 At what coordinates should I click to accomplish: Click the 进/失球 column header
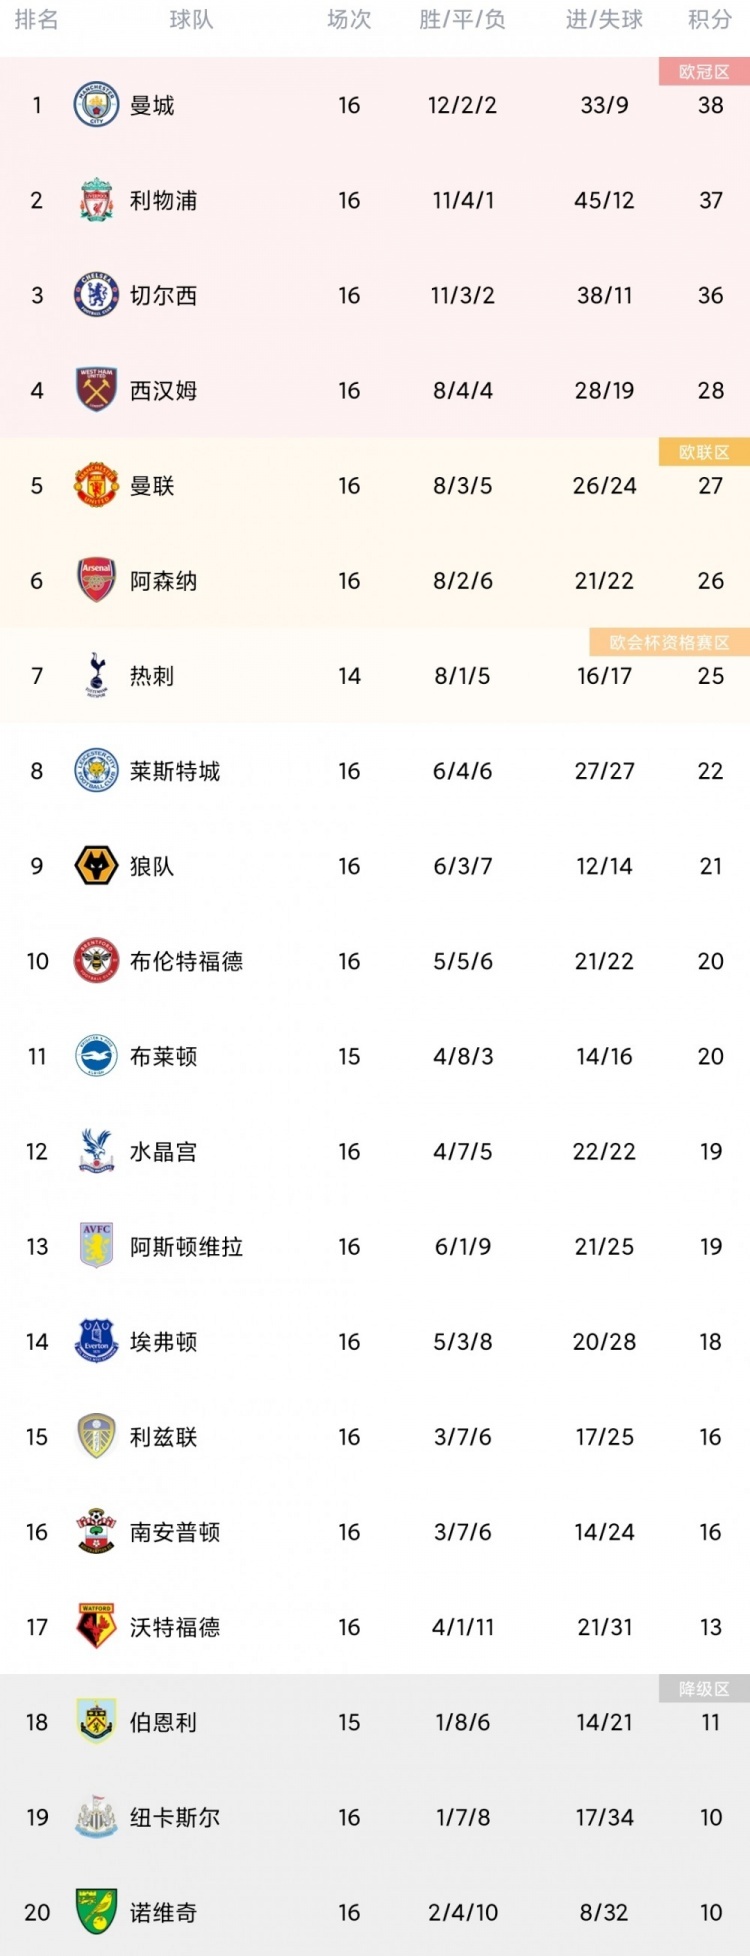[x=604, y=20]
